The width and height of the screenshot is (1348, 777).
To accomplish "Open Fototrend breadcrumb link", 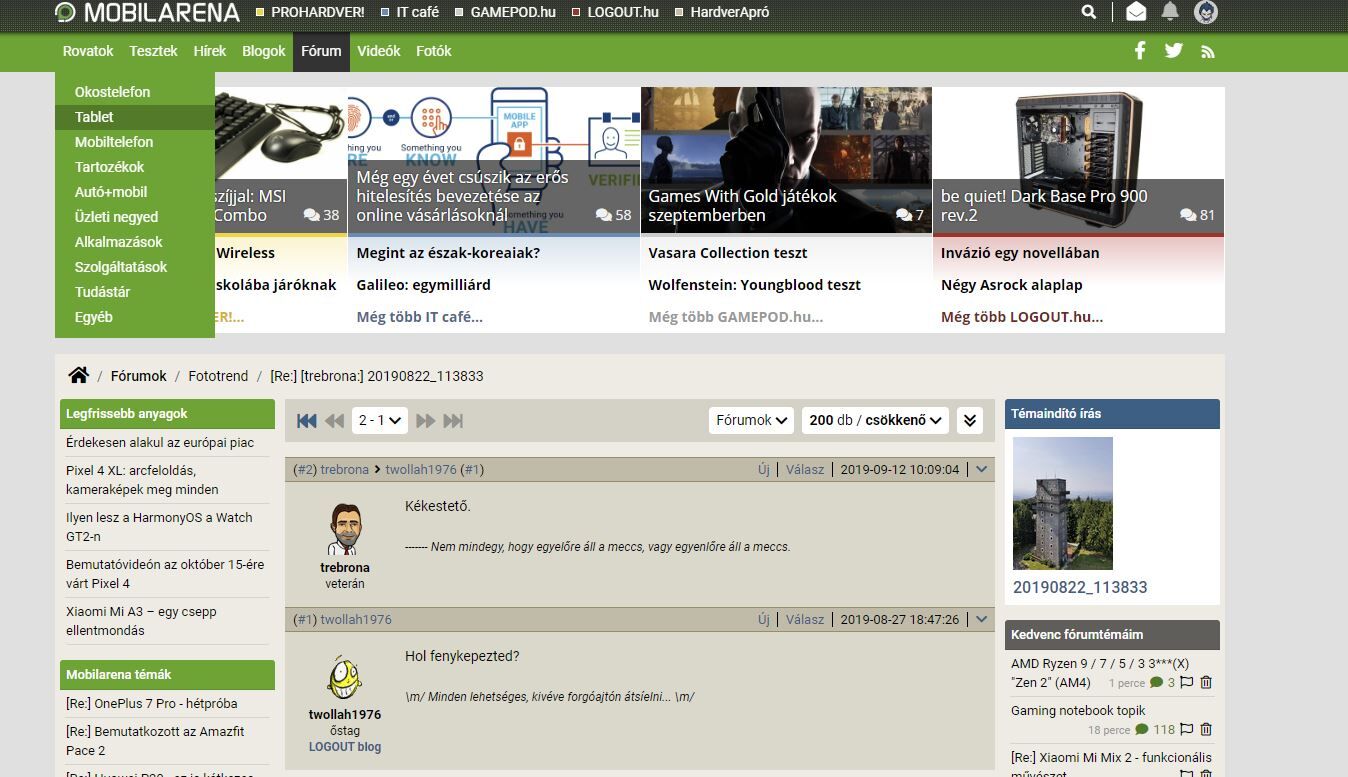I will point(218,376).
